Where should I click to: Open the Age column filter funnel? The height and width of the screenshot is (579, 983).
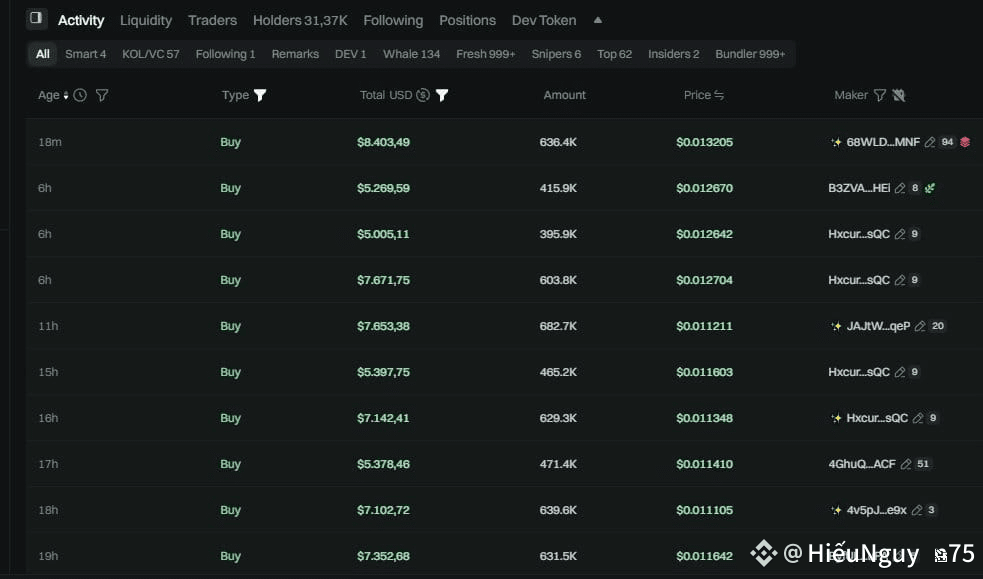click(x=102, y=95)
